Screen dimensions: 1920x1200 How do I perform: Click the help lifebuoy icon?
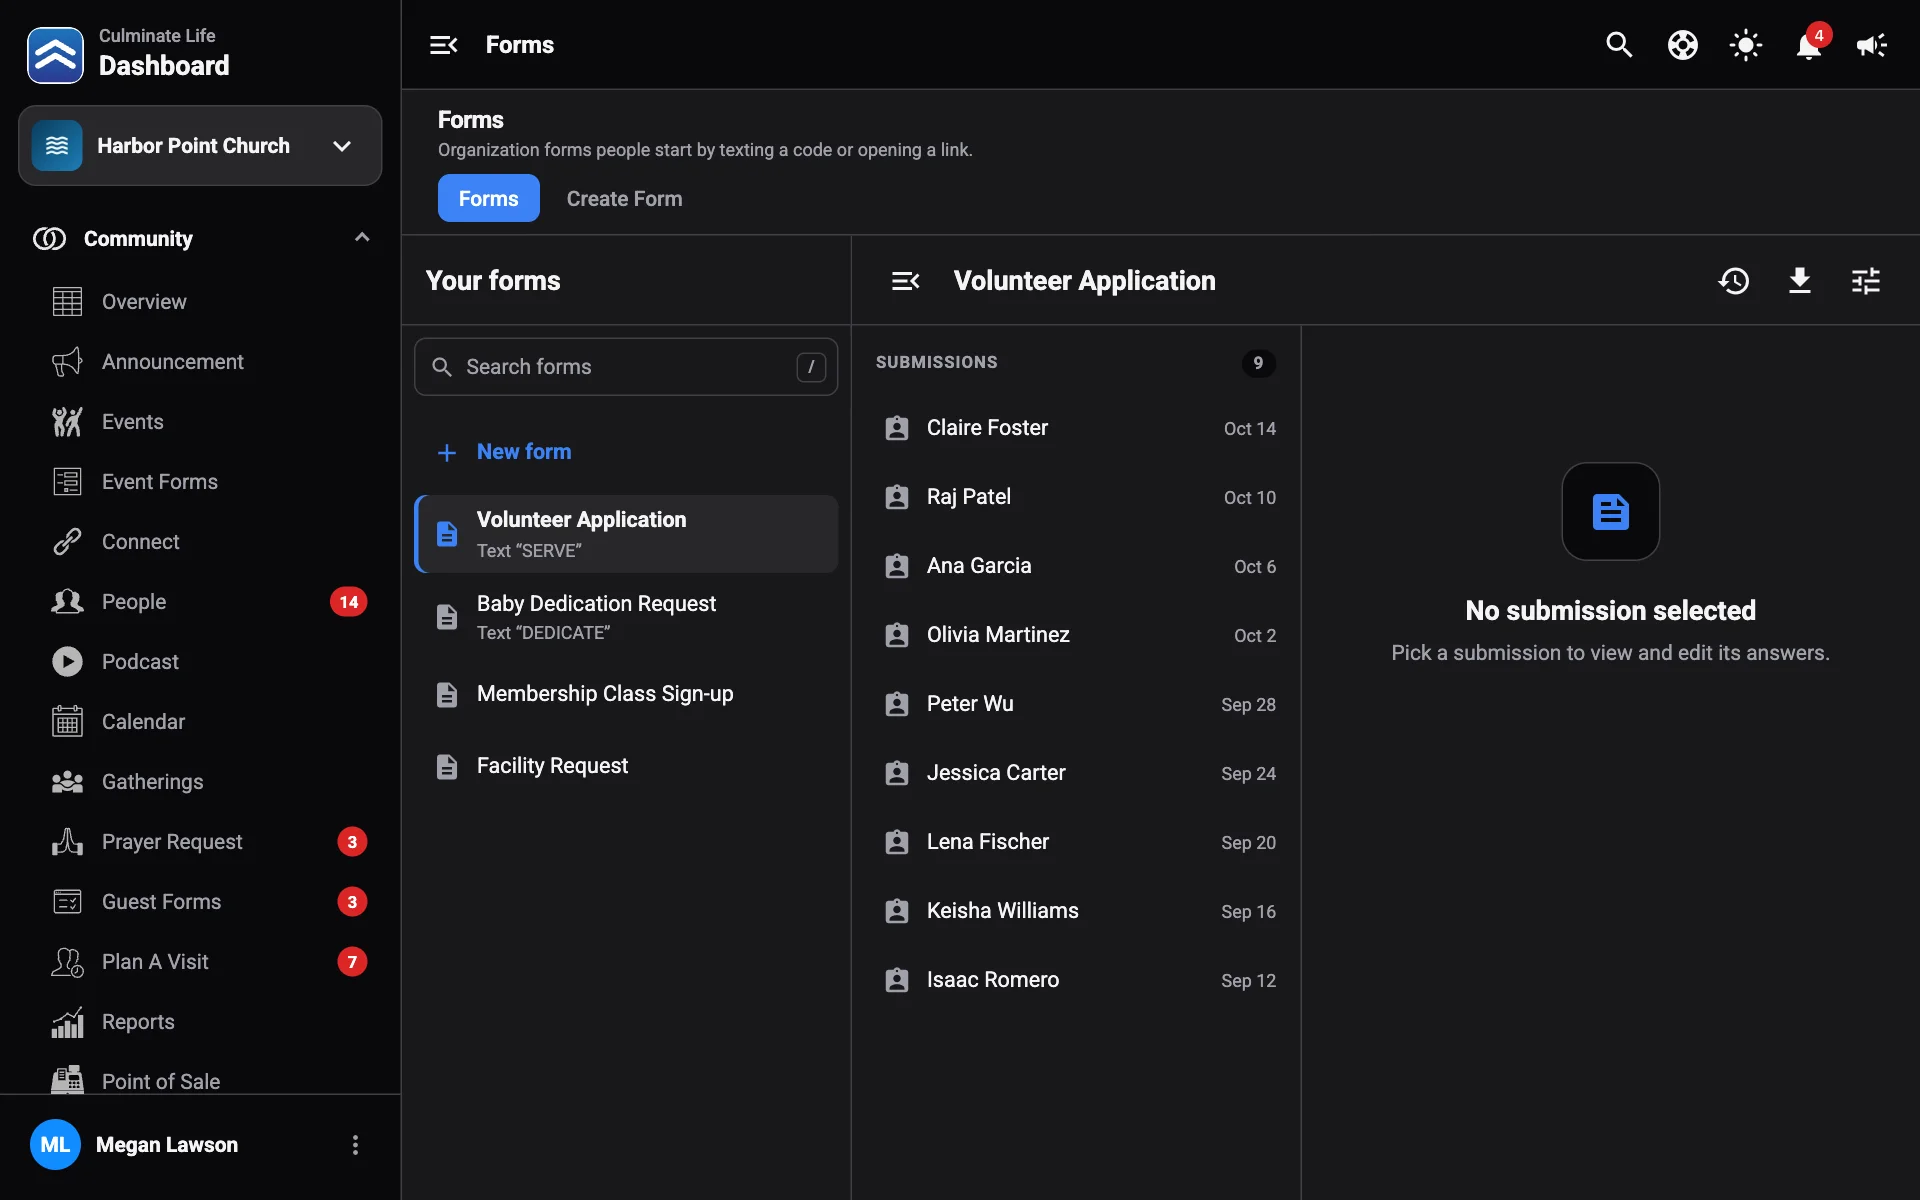point(1683,45)
